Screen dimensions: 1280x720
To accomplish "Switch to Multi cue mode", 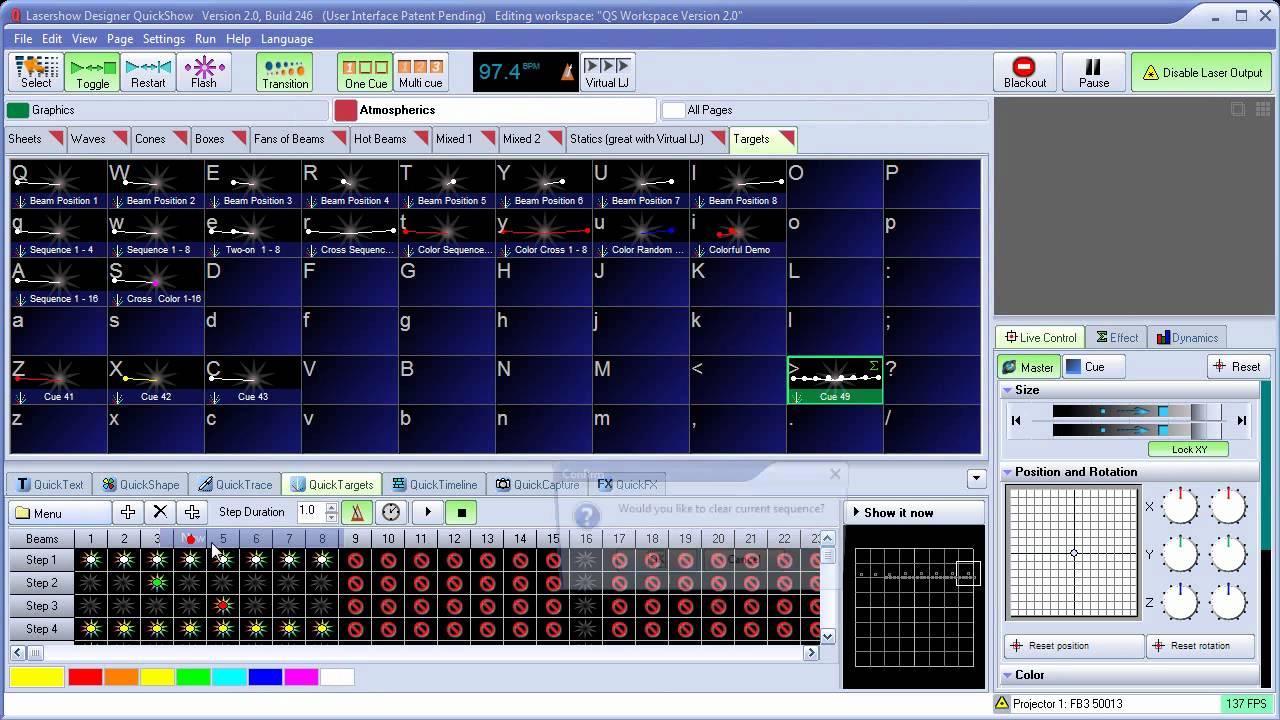I will [x=420, y=72].
